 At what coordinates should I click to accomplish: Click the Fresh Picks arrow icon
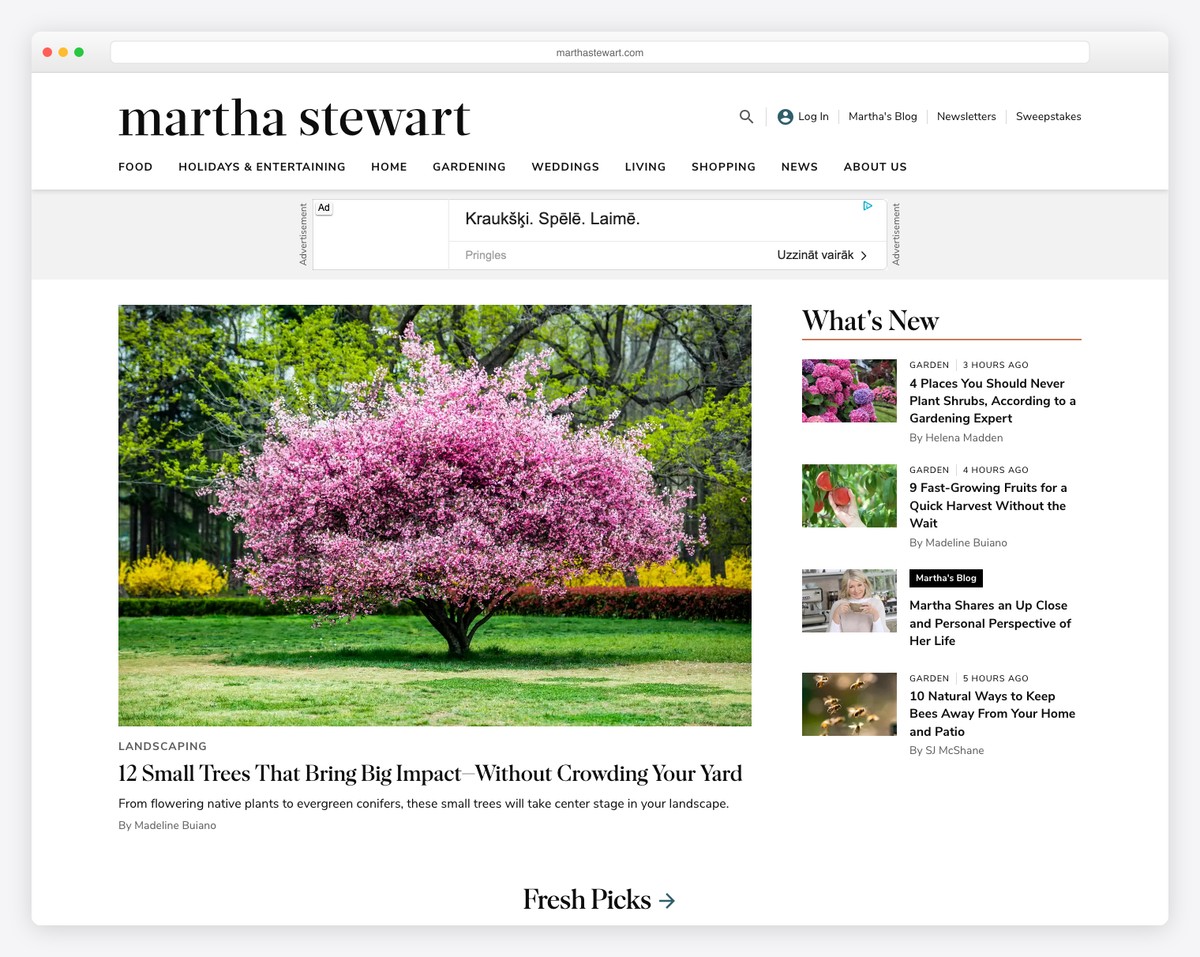(x=668, y=899)
